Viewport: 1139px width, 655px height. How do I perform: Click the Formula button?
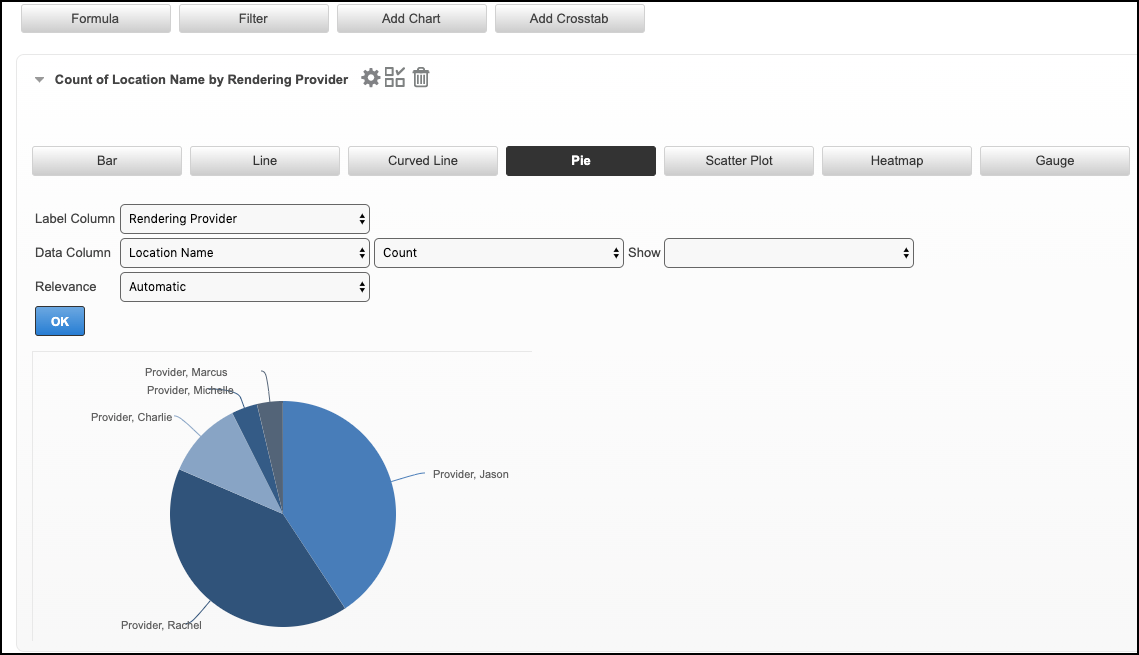pos(95,18)
